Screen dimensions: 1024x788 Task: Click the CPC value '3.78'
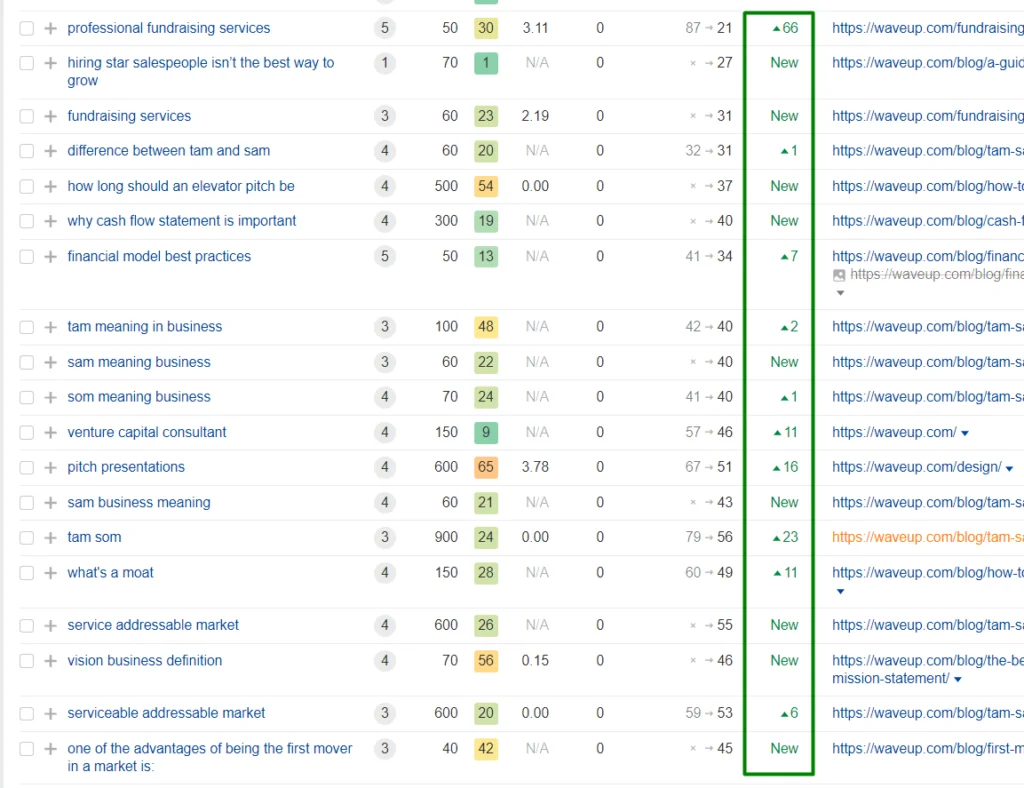(535, 467)
